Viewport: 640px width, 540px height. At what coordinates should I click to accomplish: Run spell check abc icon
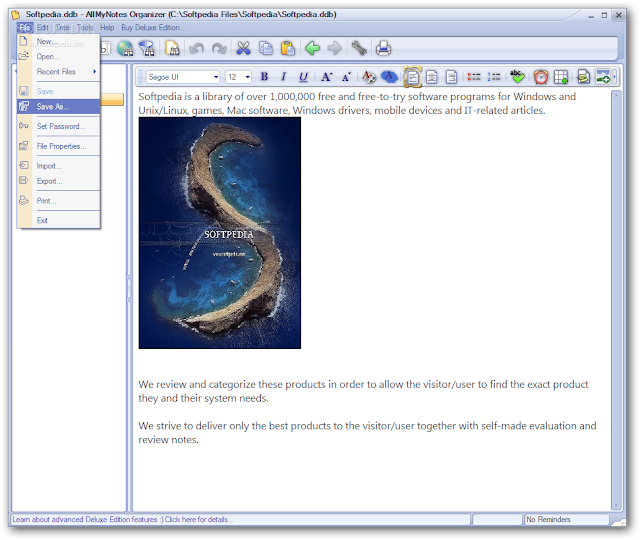pos(518,76)
